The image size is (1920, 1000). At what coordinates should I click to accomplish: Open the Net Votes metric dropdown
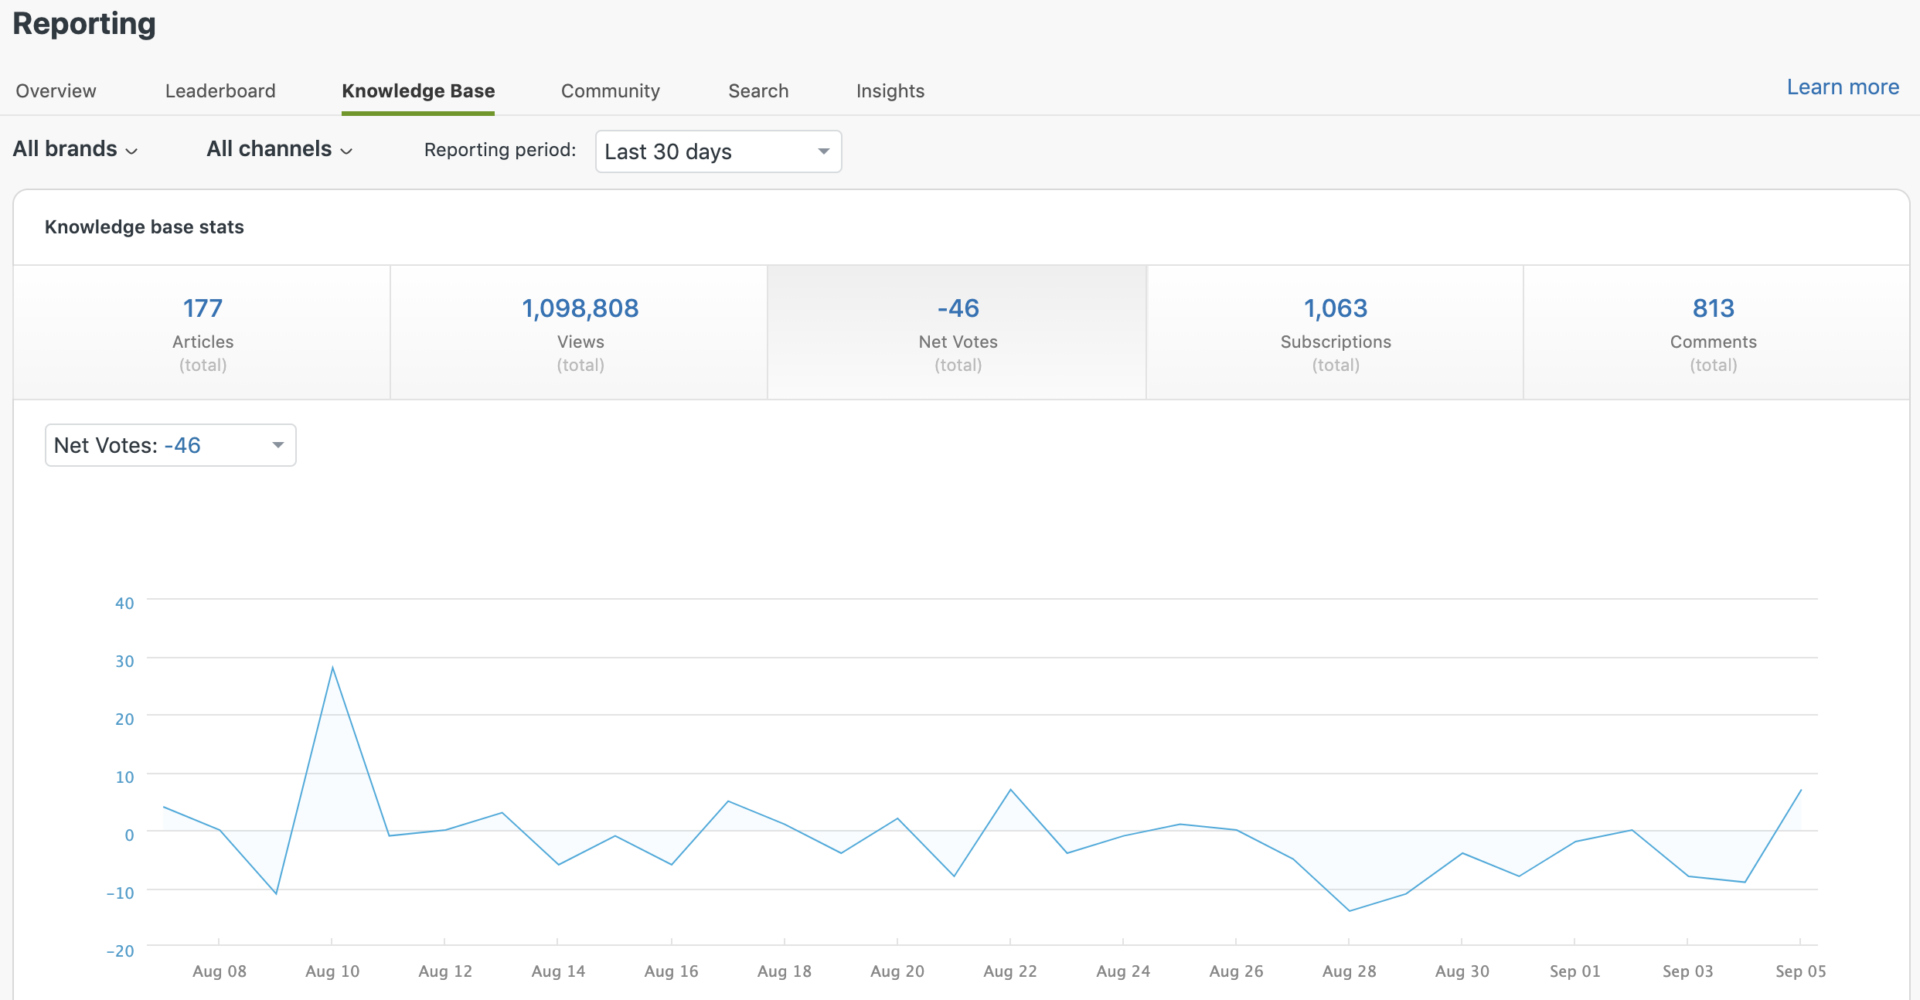pos(170,445)
